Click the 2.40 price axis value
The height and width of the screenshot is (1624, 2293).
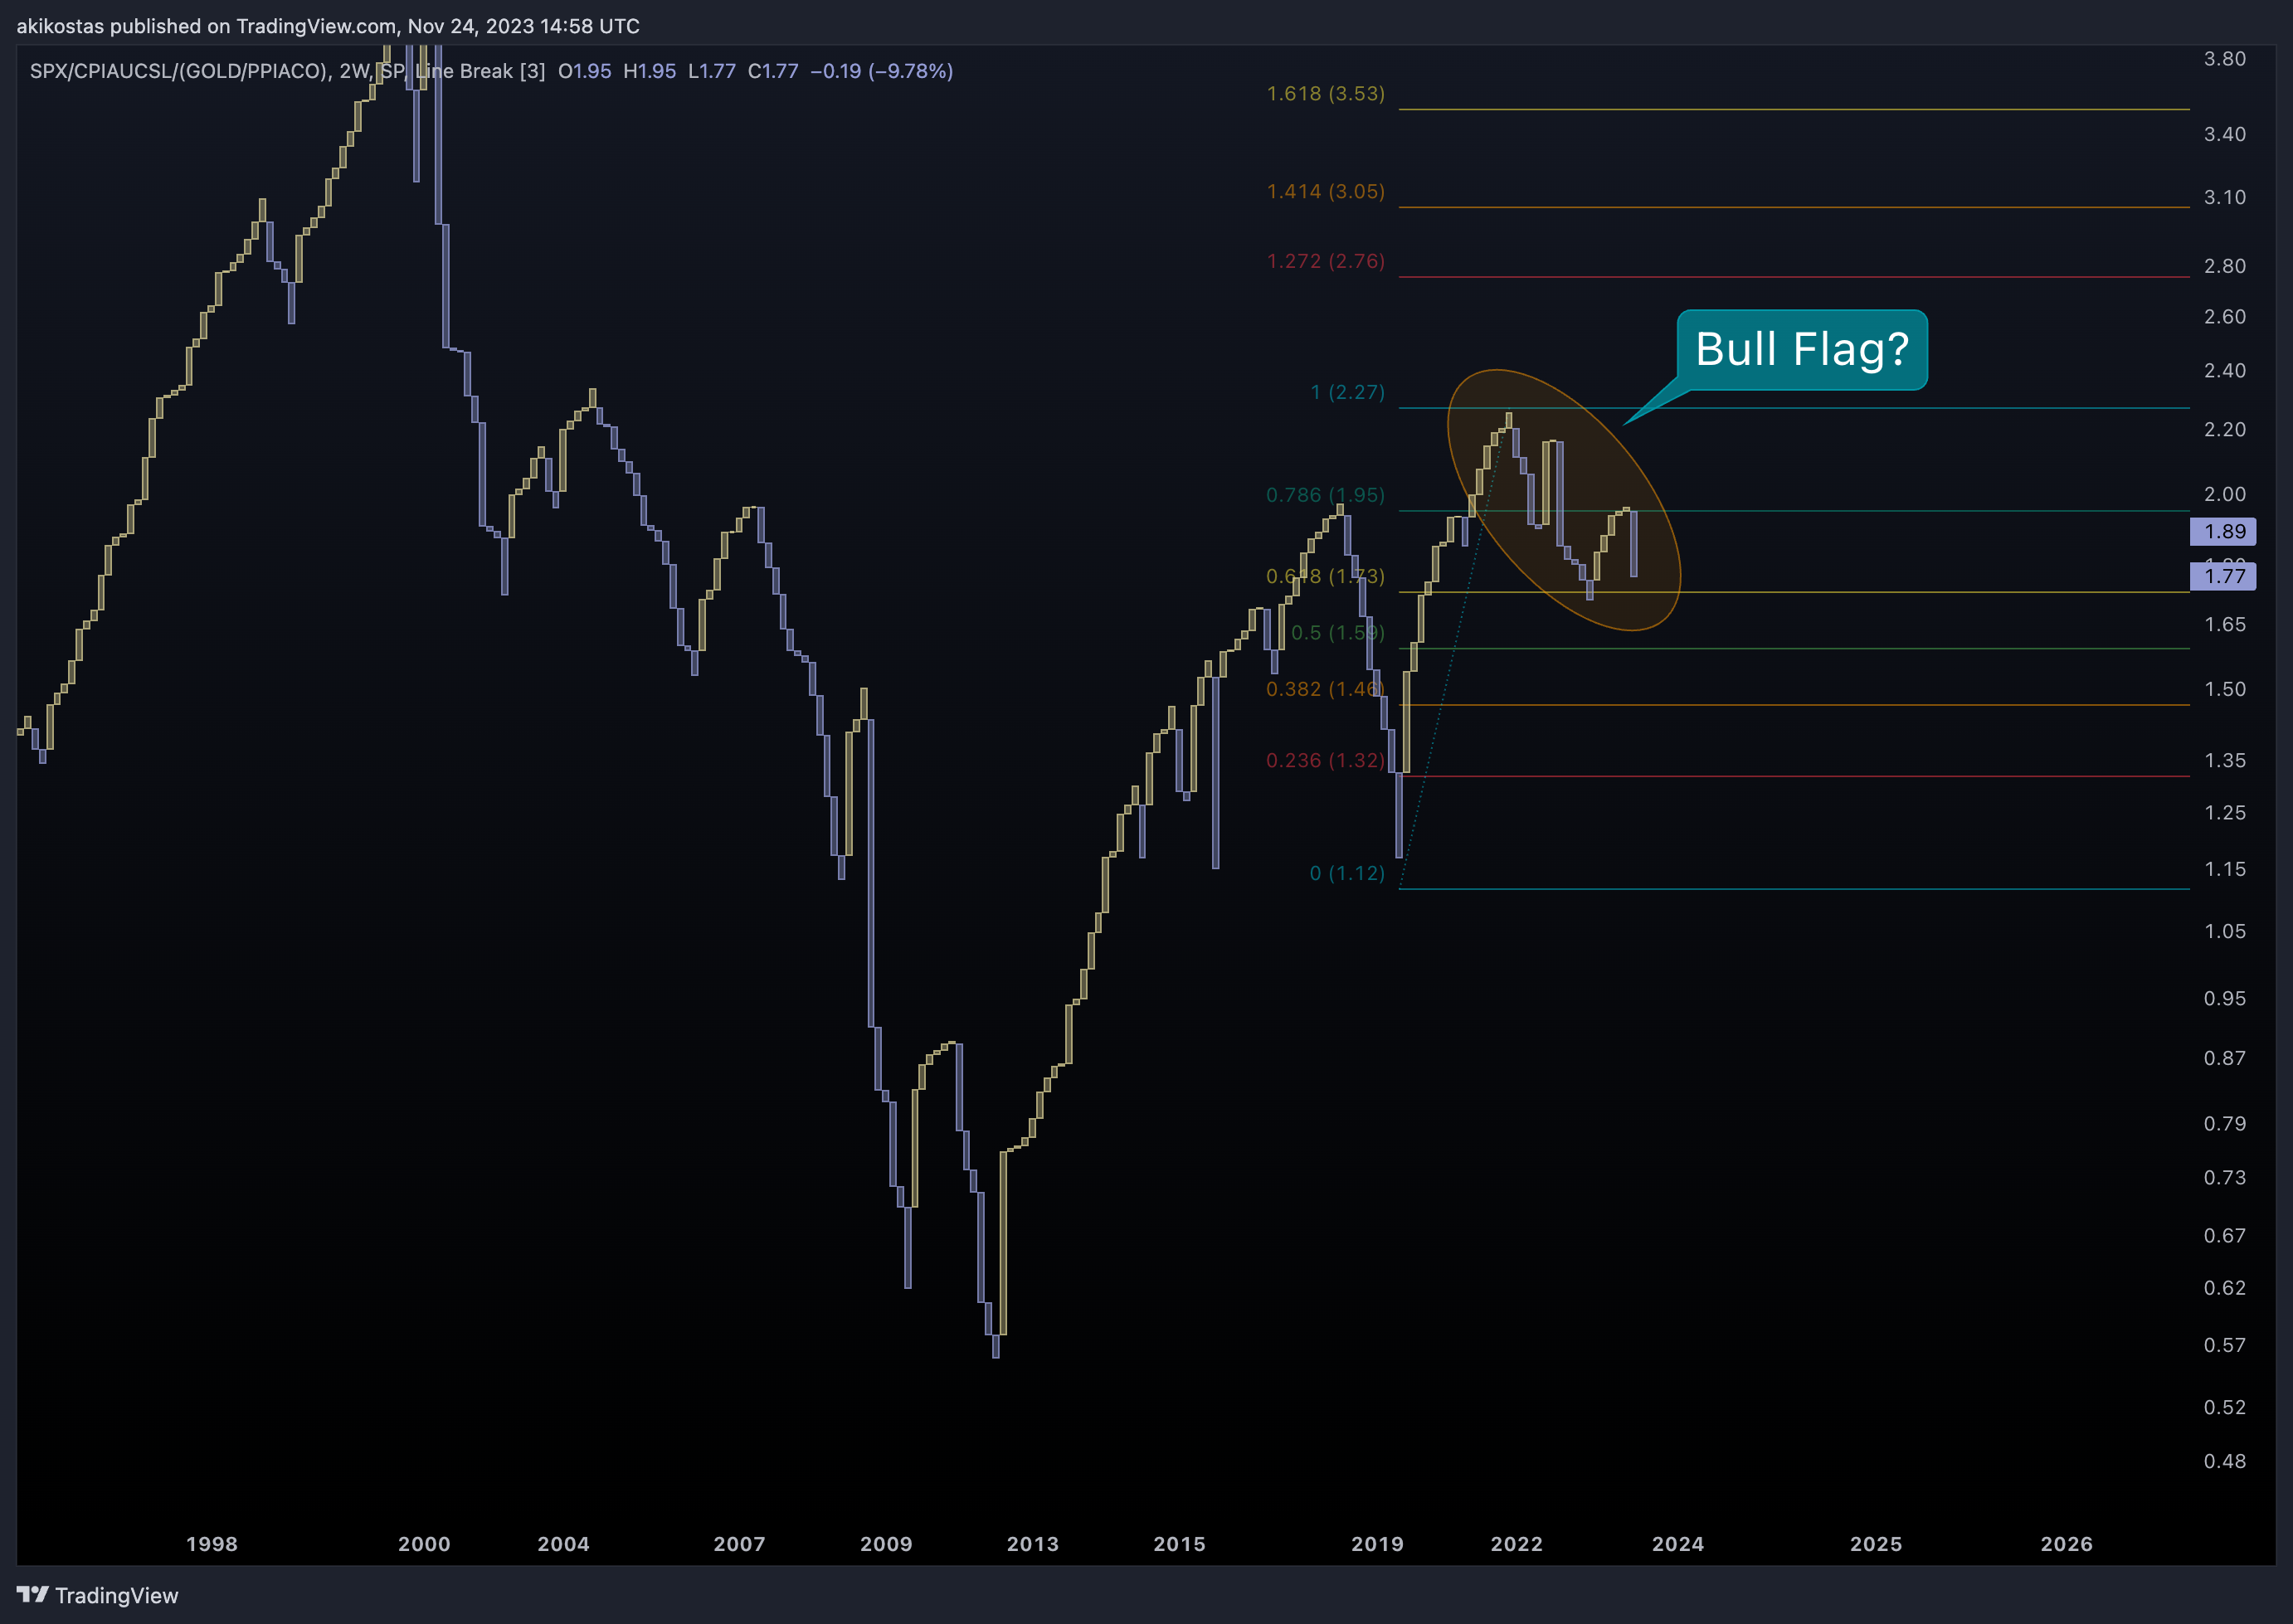tap(2224, 371)
